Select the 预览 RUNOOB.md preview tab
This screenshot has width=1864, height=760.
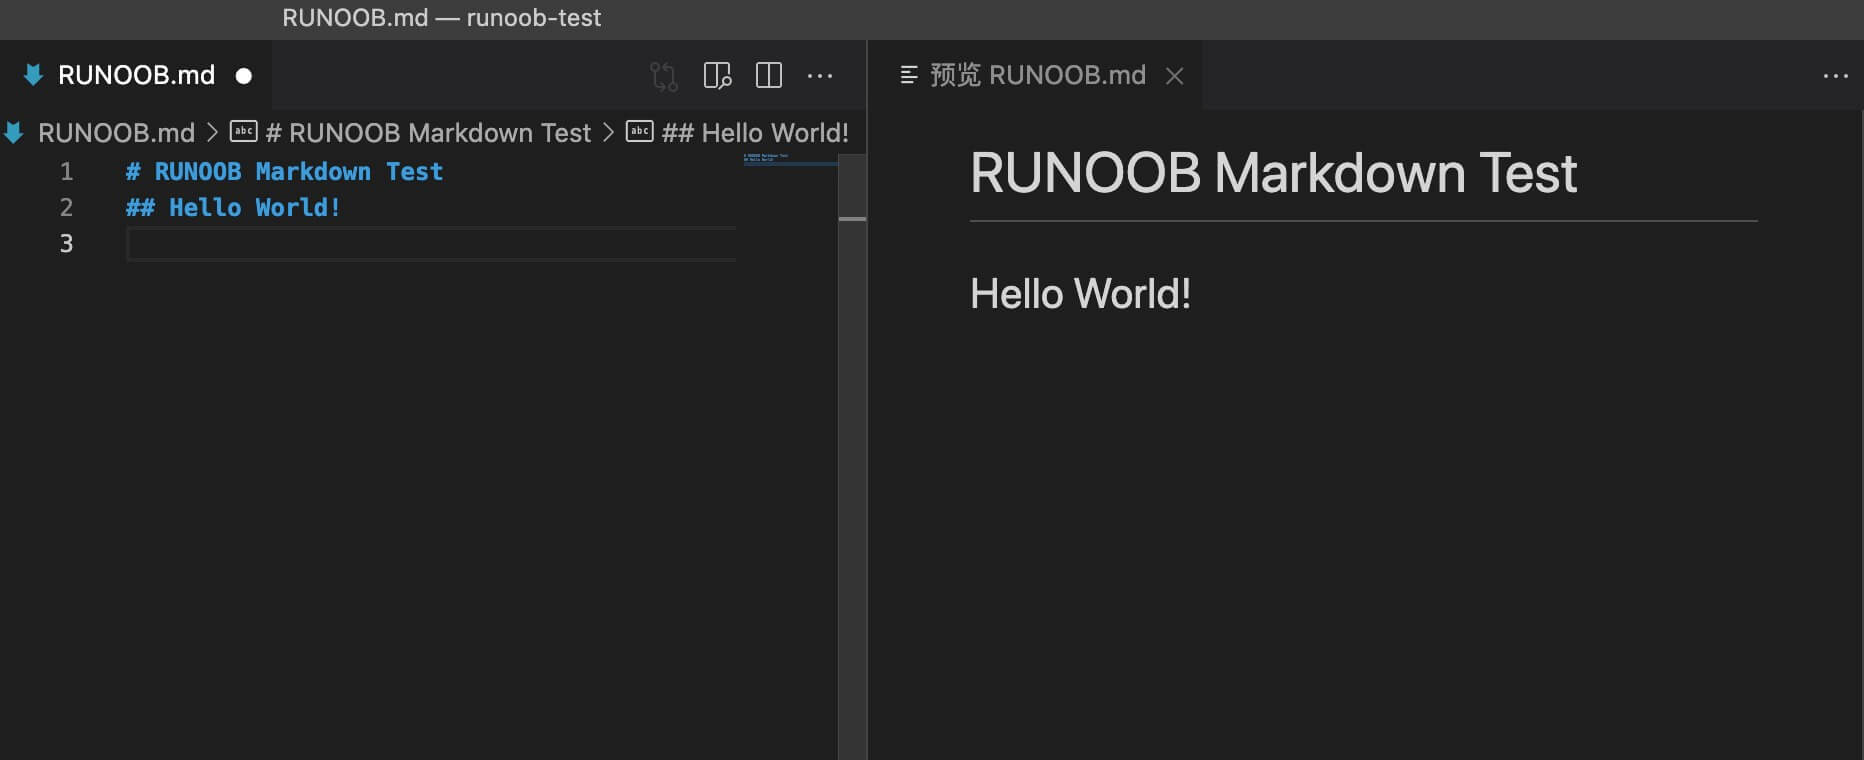[1037, 75]
